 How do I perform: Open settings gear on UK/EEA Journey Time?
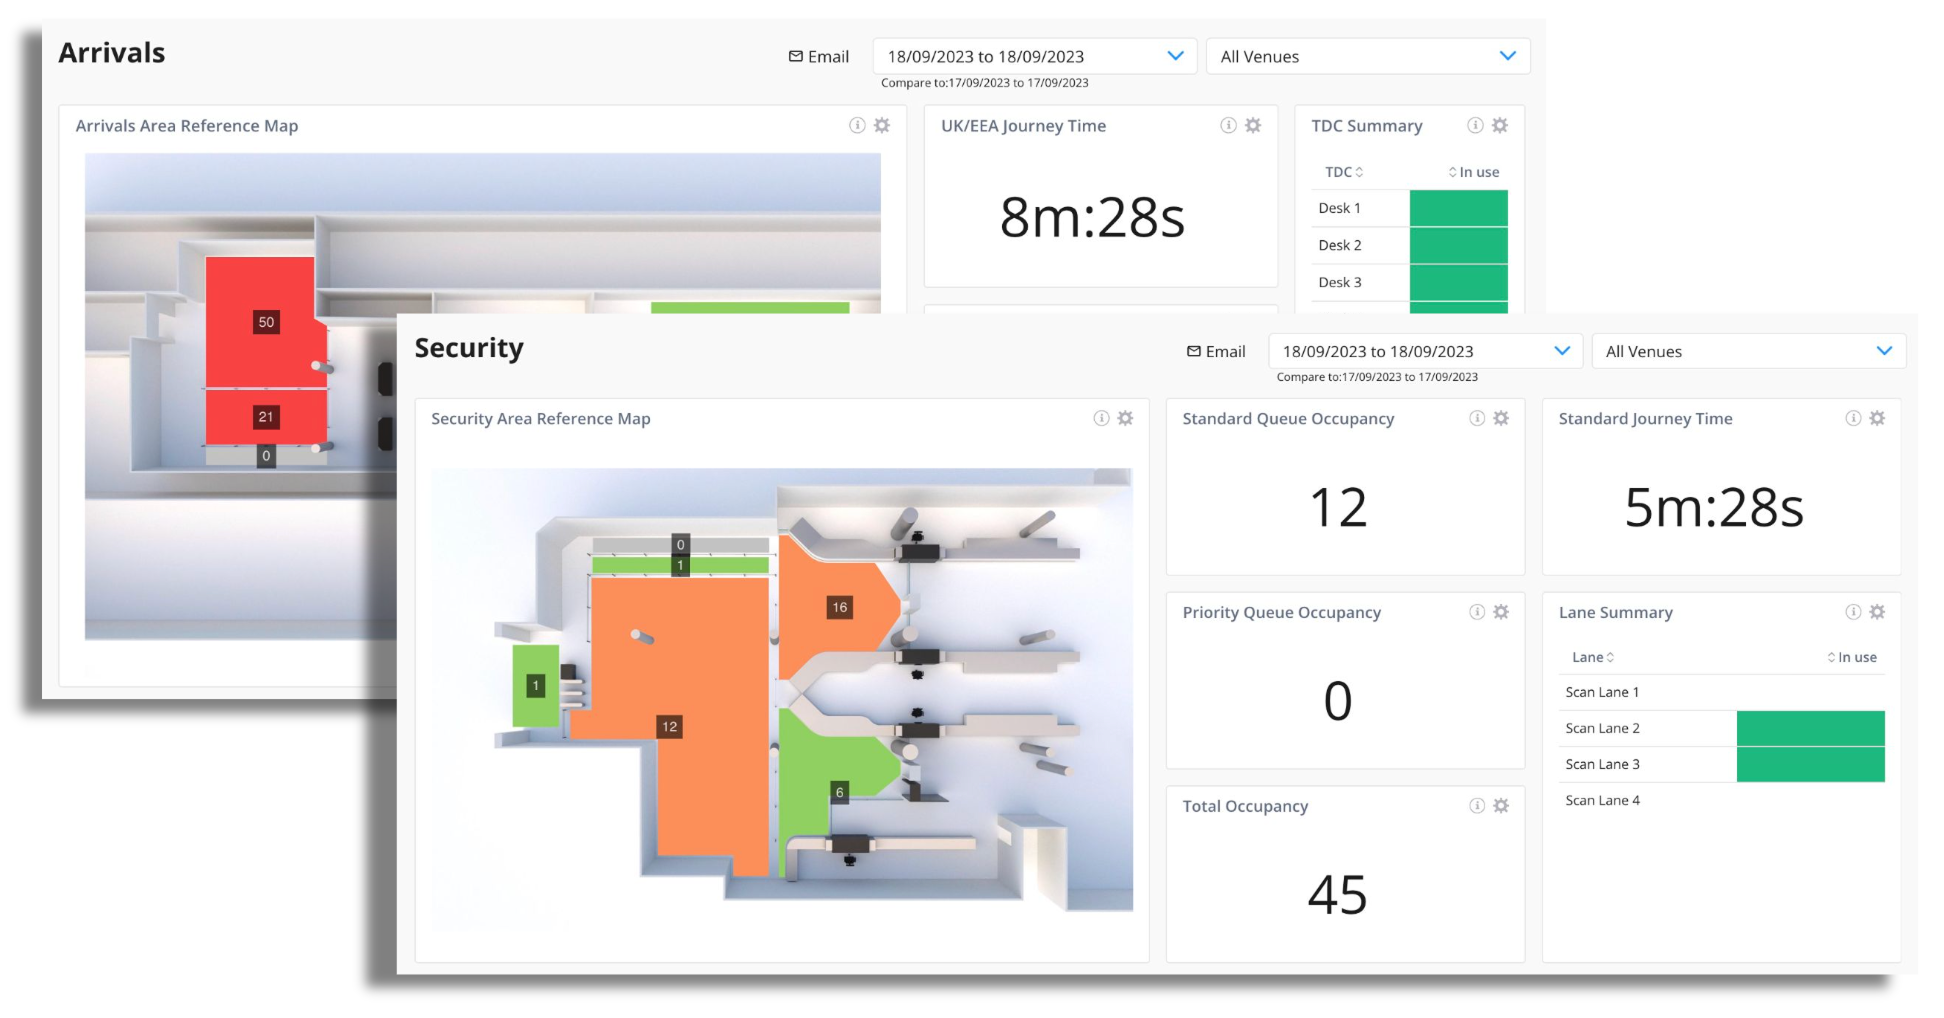1253,125
